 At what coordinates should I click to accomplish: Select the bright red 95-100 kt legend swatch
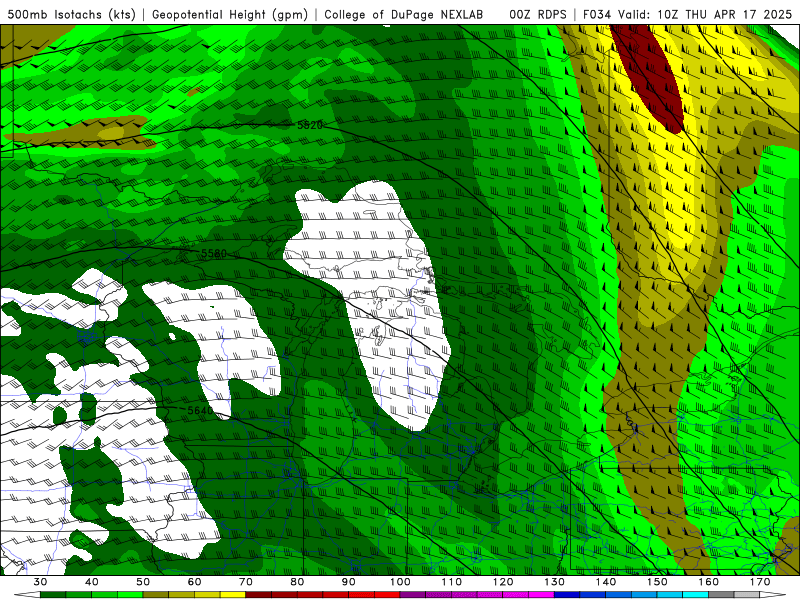tap(387, 595)
